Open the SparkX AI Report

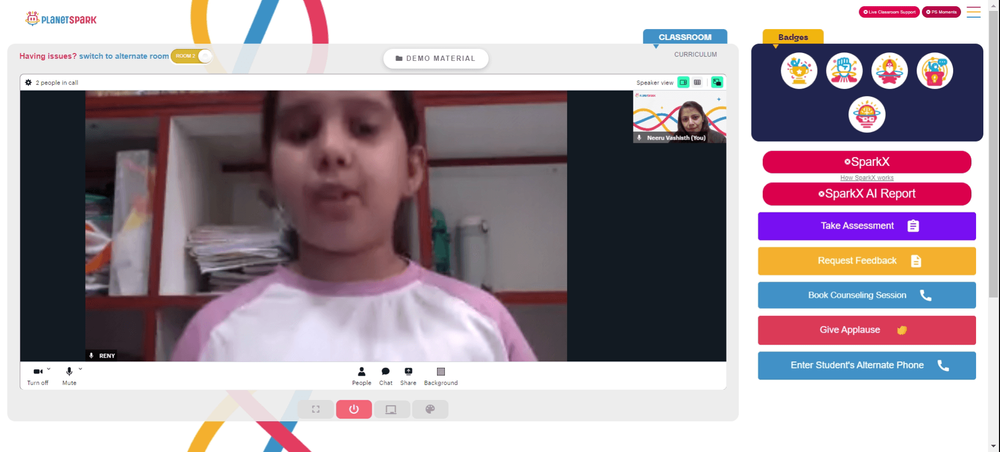pos(867,194)
